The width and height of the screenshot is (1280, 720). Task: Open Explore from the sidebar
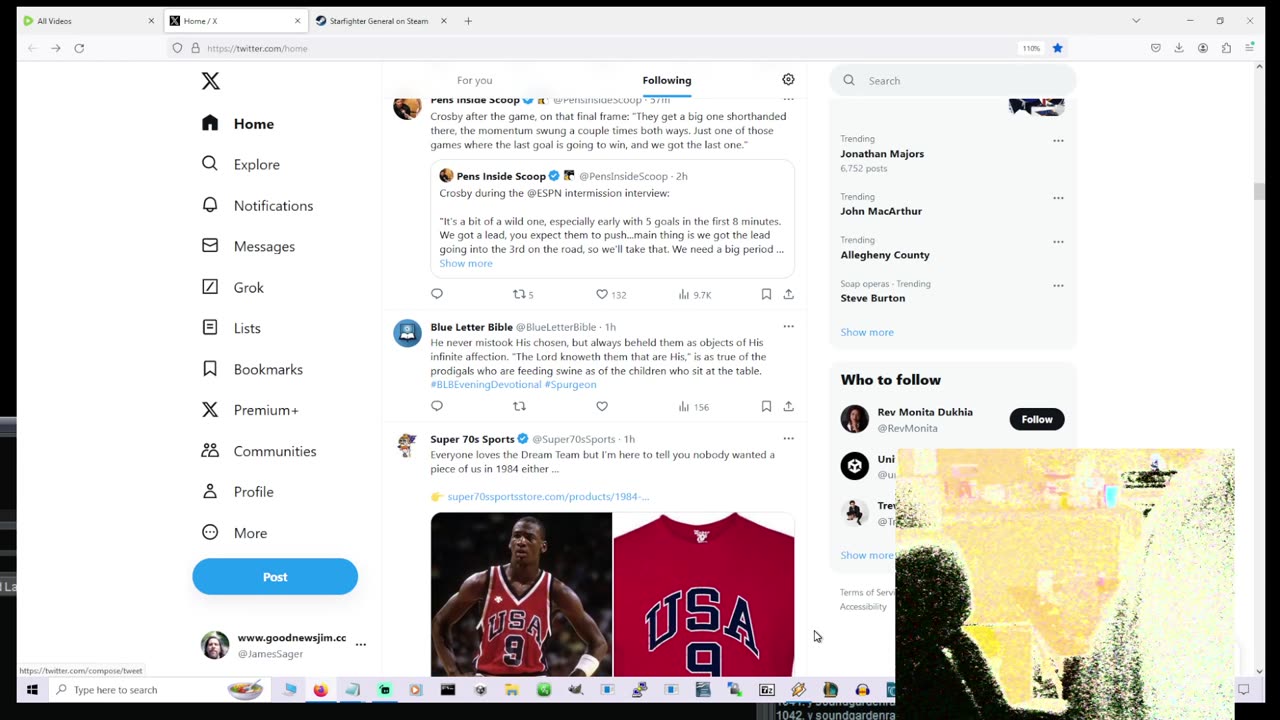241,164
